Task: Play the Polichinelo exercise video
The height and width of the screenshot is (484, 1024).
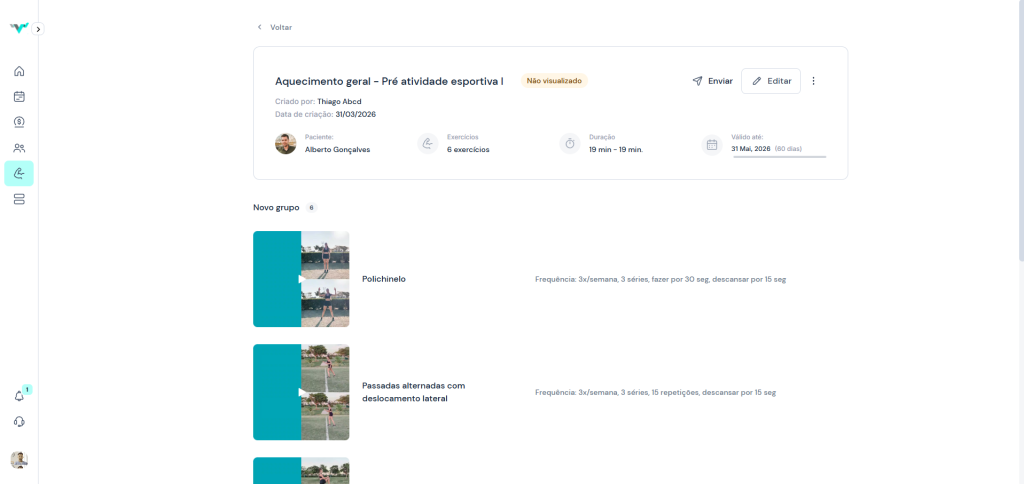Action: [x=301, y=279]
